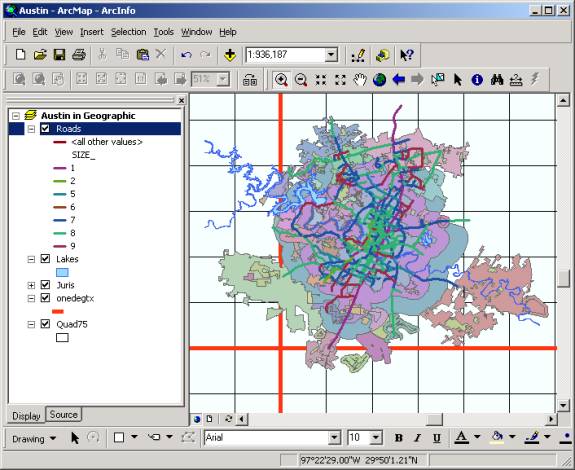This screenshot has height=470, width=575.
Task: Open the map scale dropdown
Action: [331, 55]
